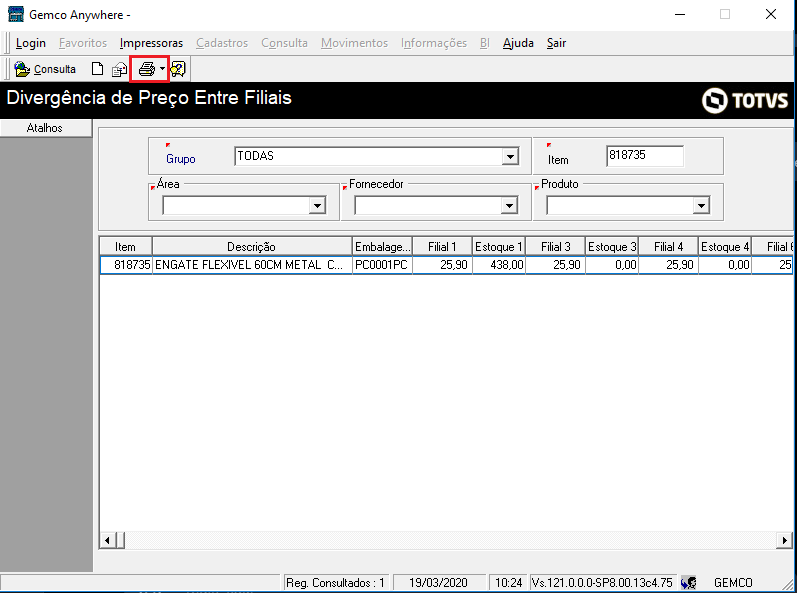The height and width of the screenshot is (593, 797).
Task: Click the horizontal scrollbar left arrow
Action: [x=107, y=540]
